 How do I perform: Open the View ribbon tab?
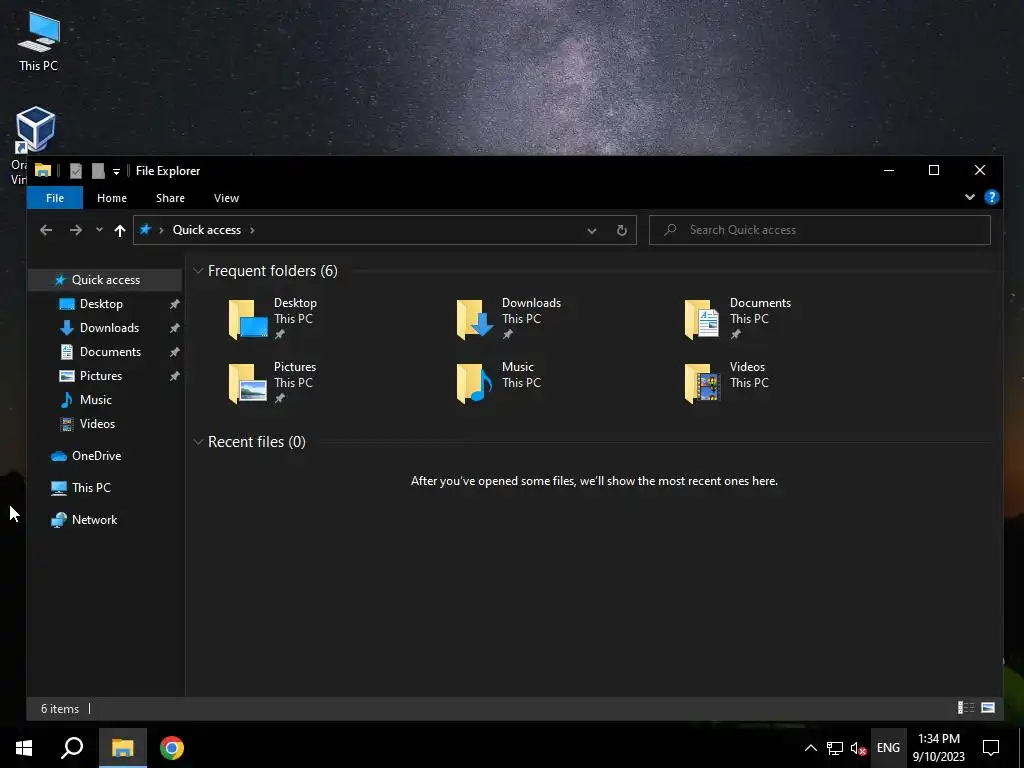pyautogui.click(x=226, y=198)
